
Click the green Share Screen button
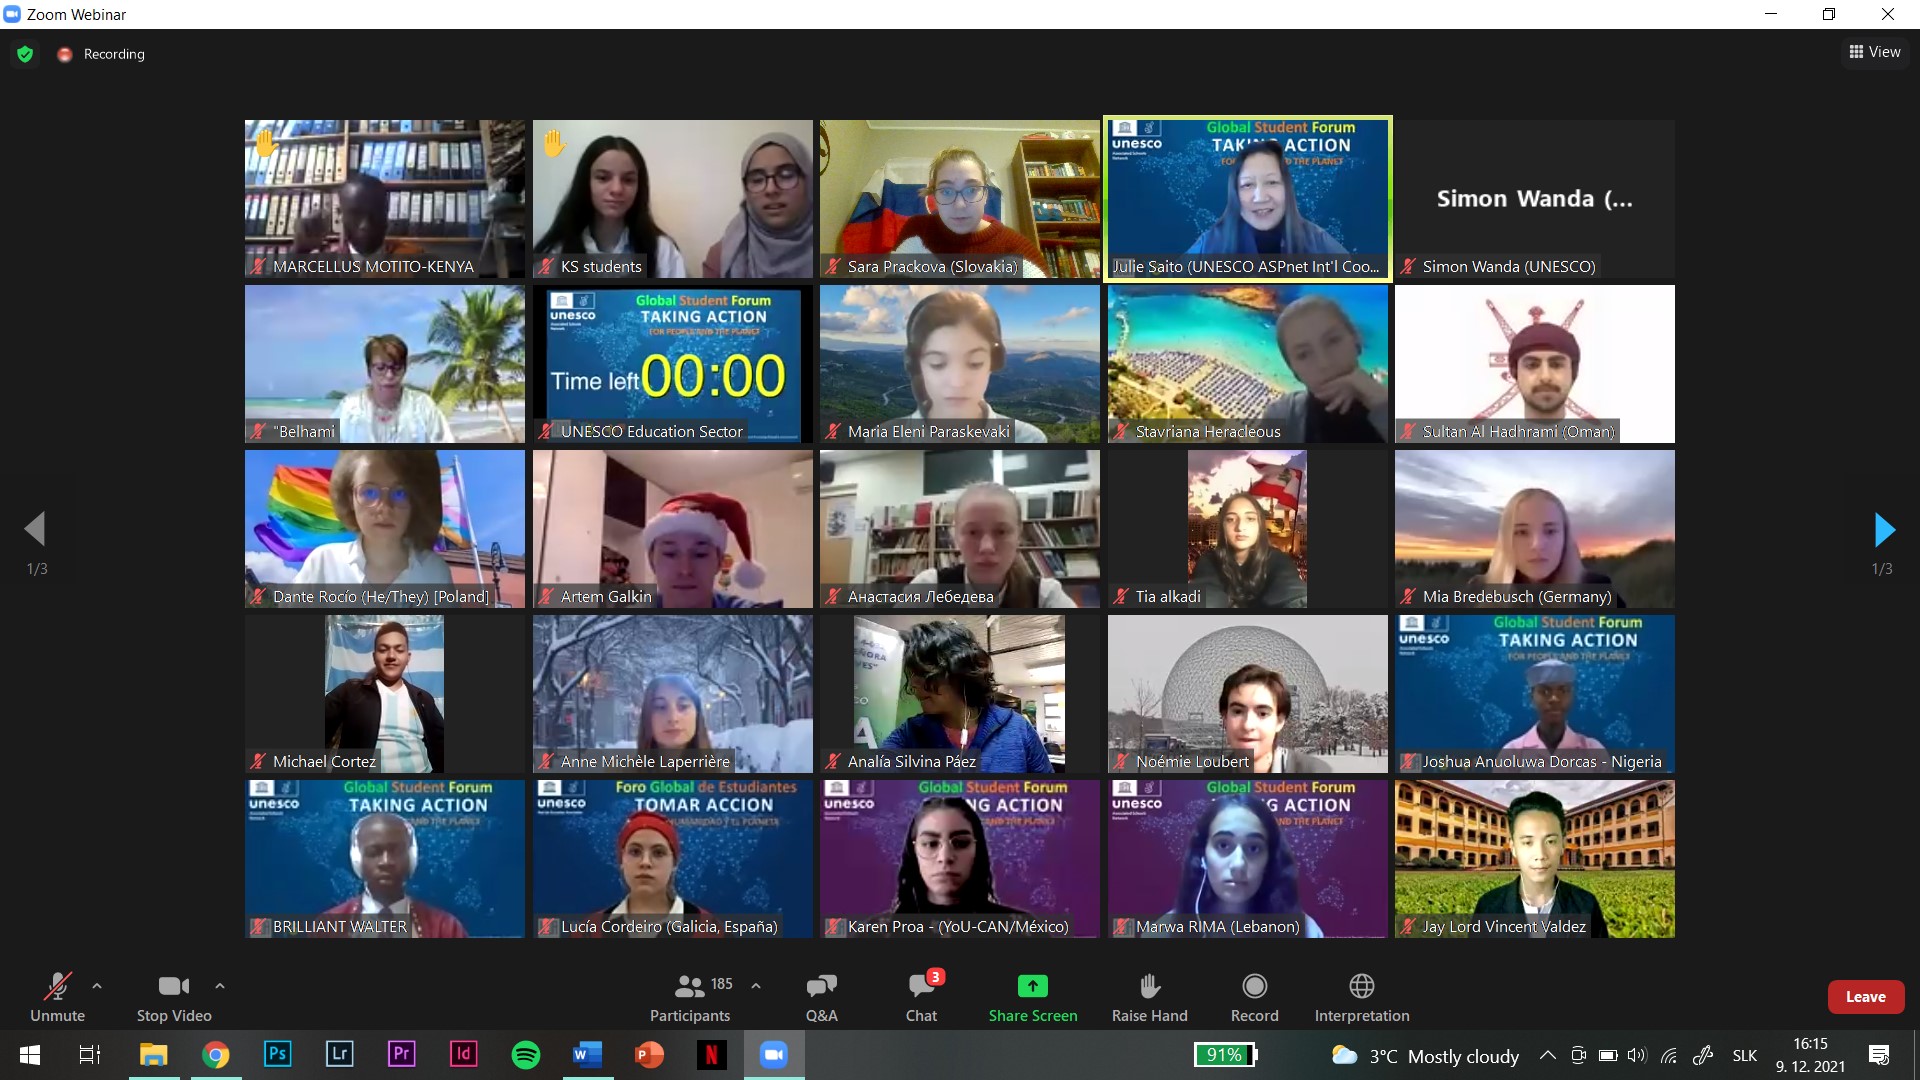1033,997
